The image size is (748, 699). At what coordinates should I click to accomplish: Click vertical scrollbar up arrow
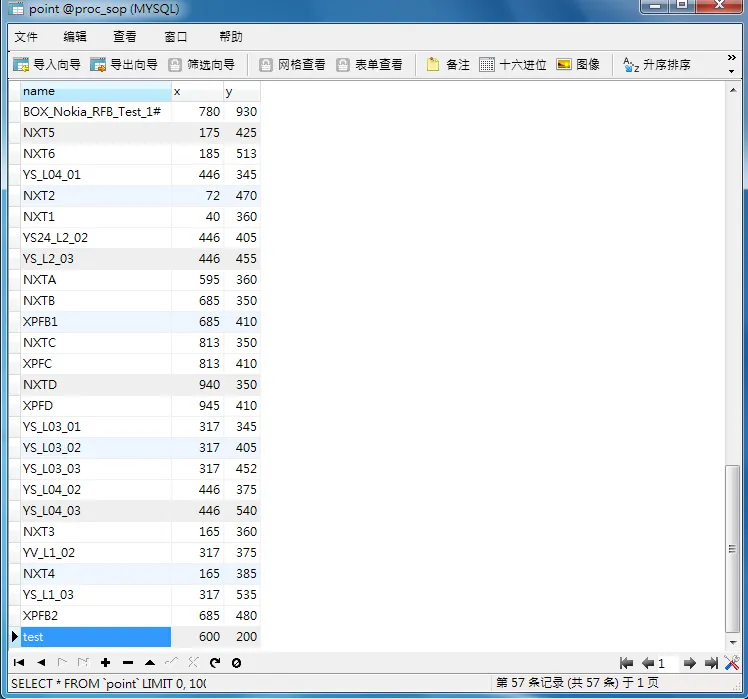[x=733, y=90]
